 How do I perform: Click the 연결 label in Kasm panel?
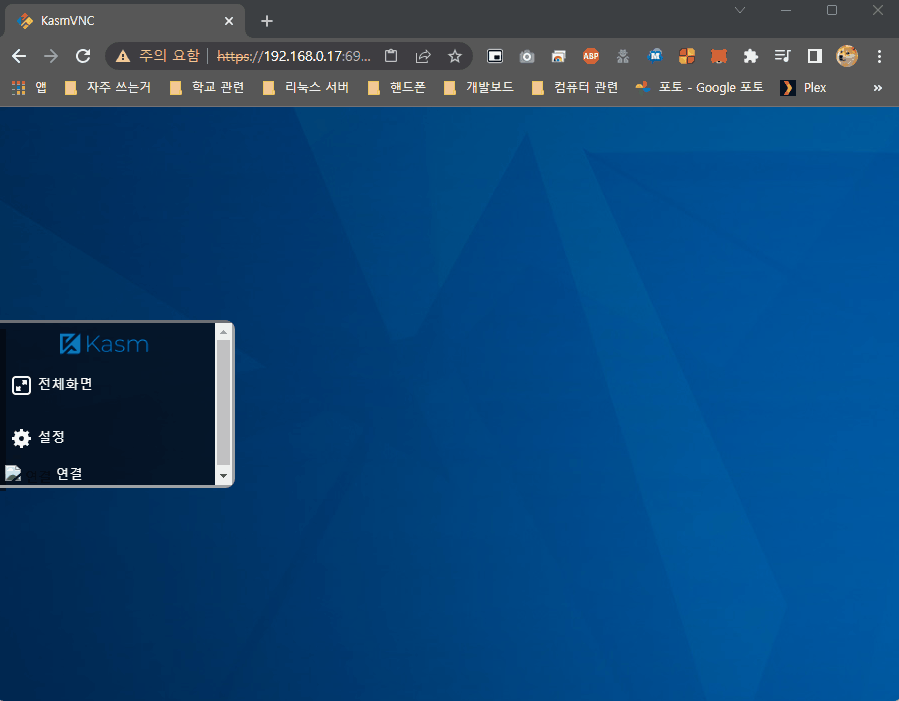click(69, 473)
